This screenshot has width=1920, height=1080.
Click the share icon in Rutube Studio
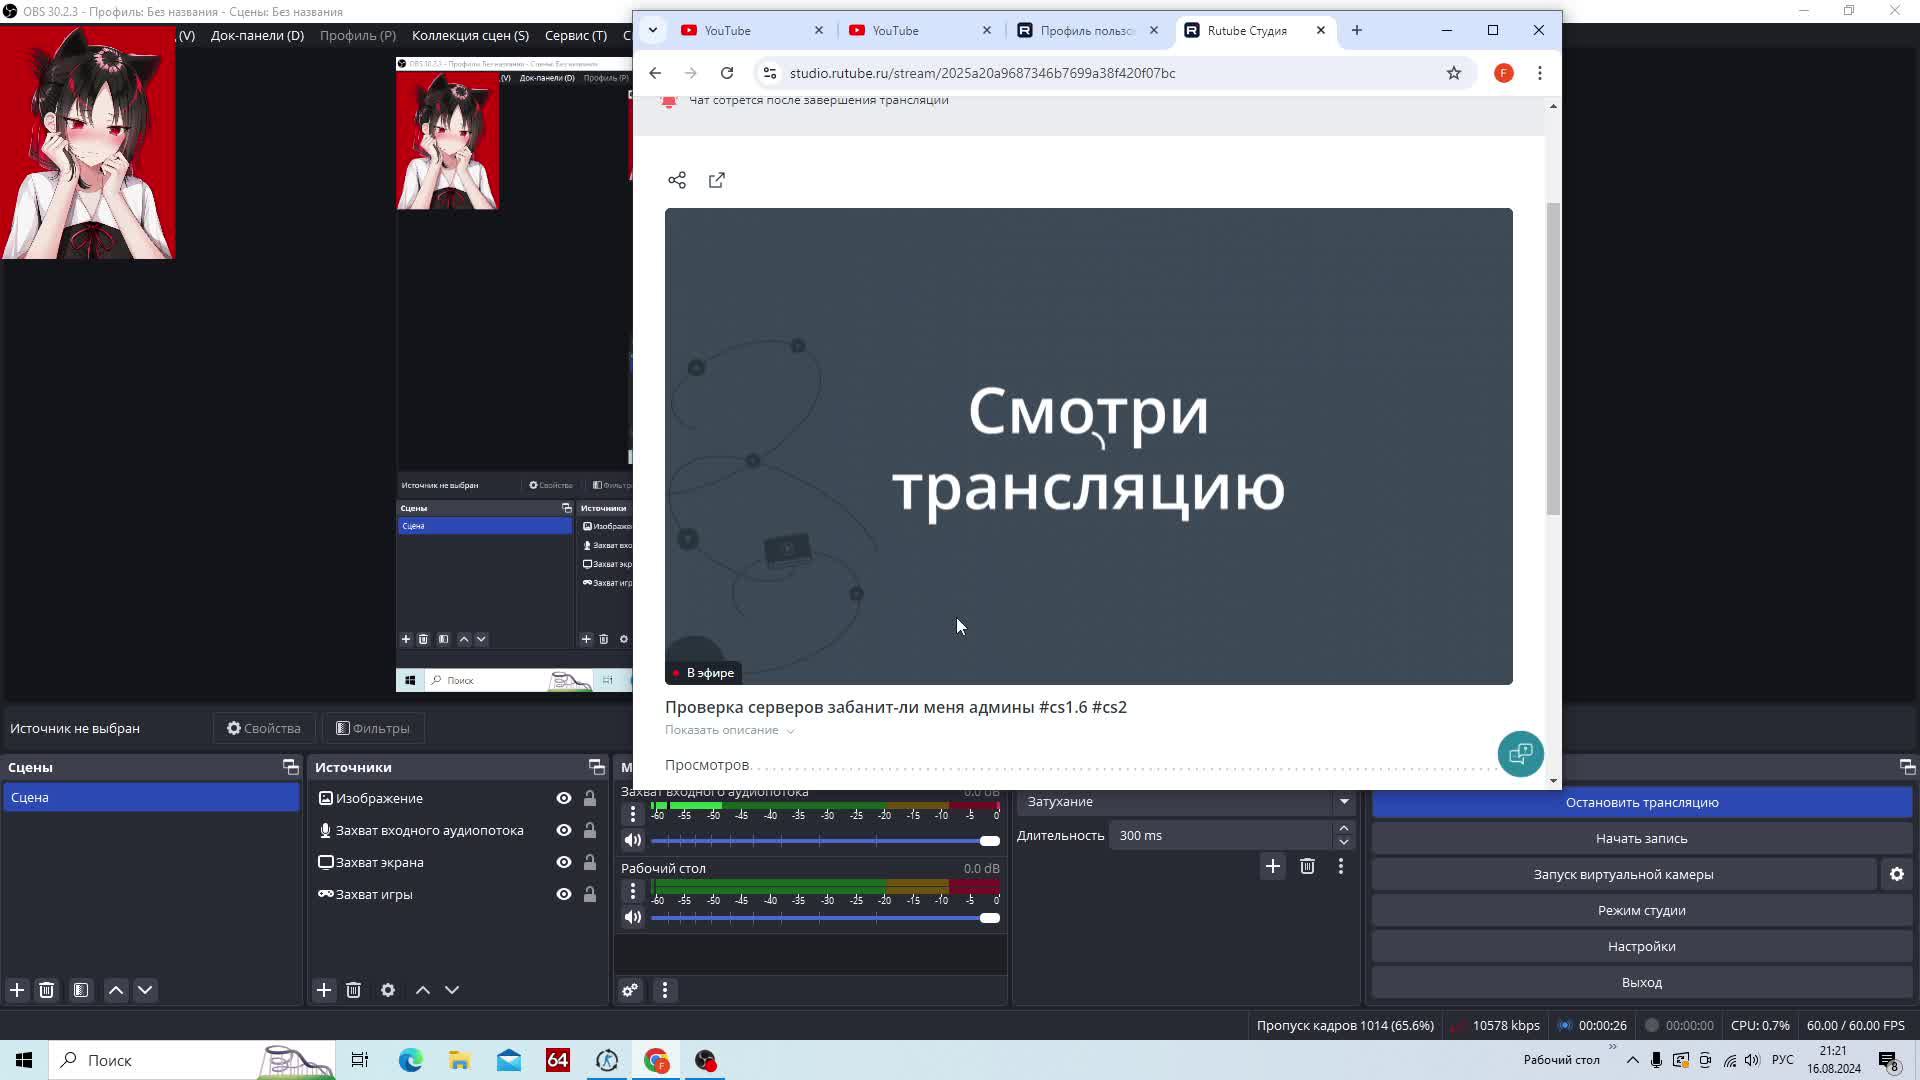coord(677,180)
